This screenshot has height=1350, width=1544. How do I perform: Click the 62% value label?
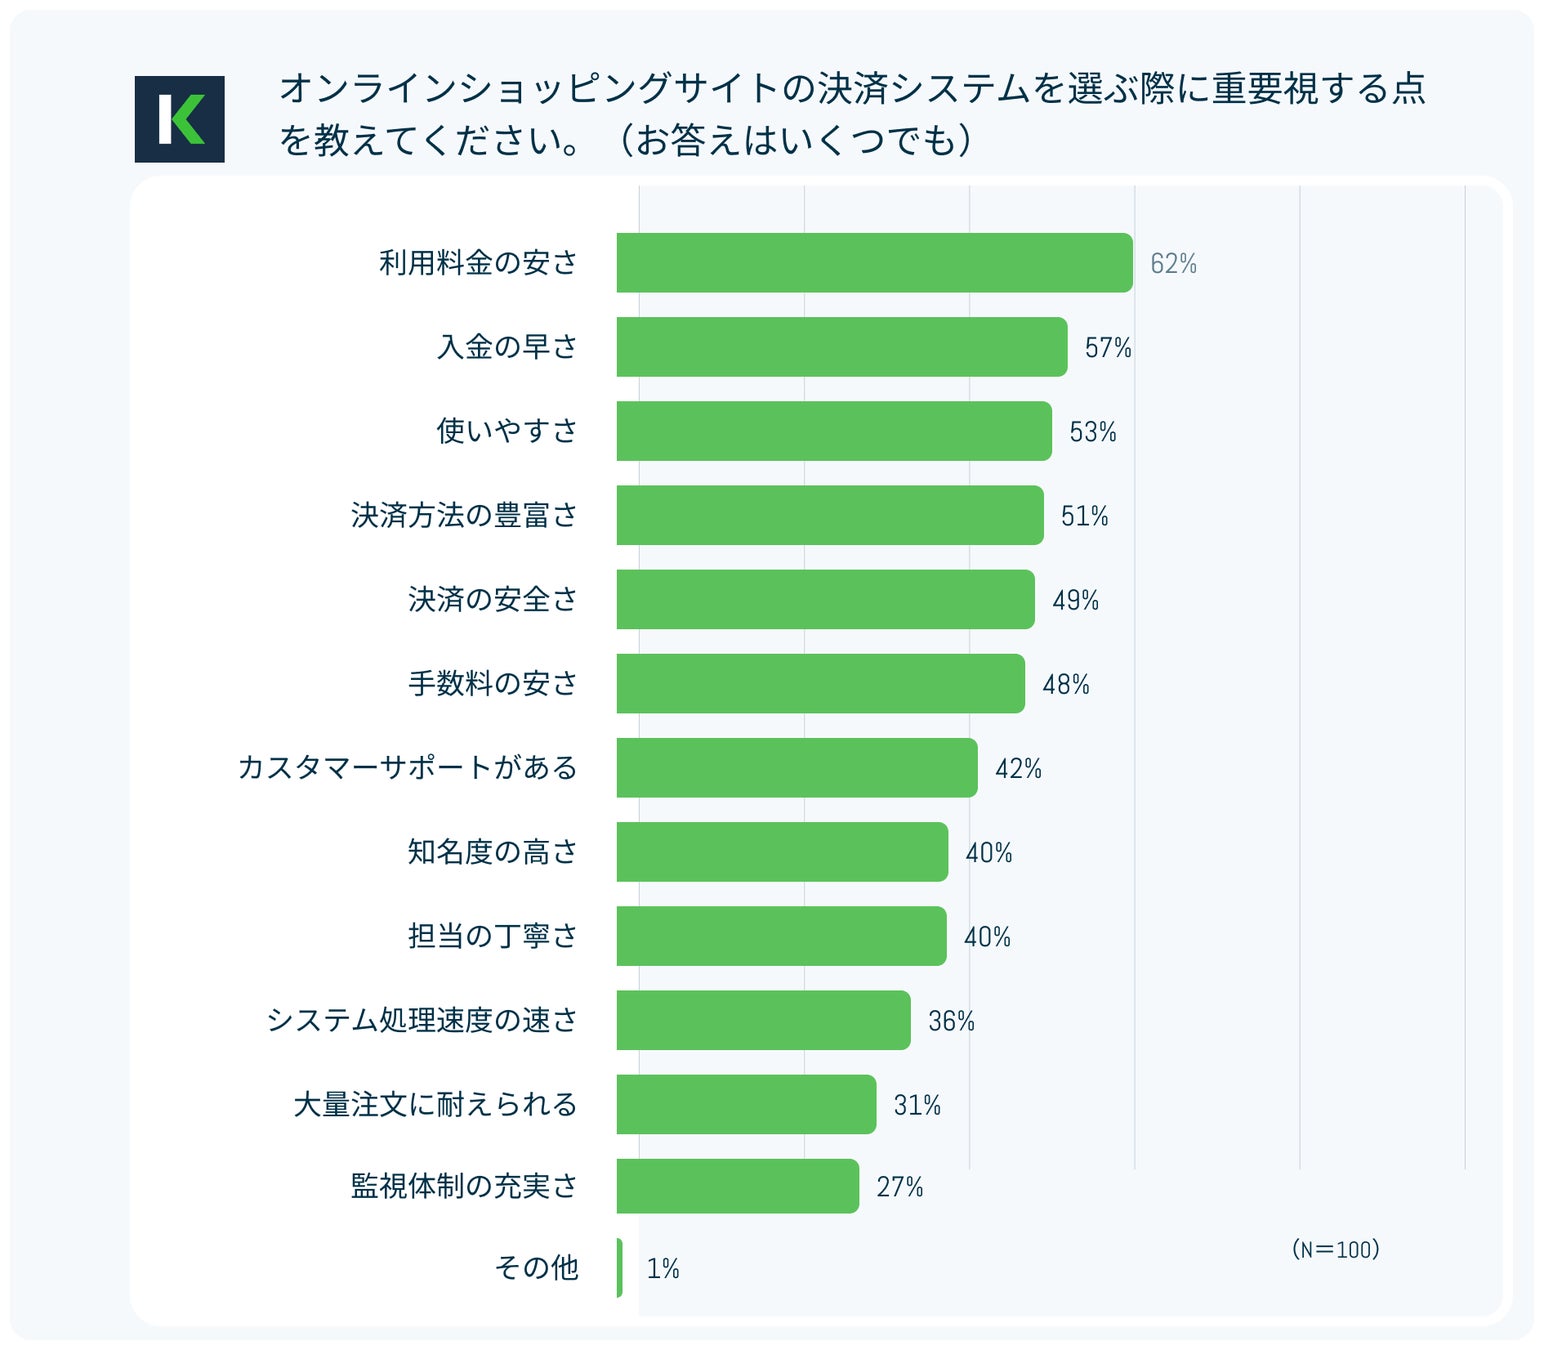pyautogui.click(x=1173, y=264)
